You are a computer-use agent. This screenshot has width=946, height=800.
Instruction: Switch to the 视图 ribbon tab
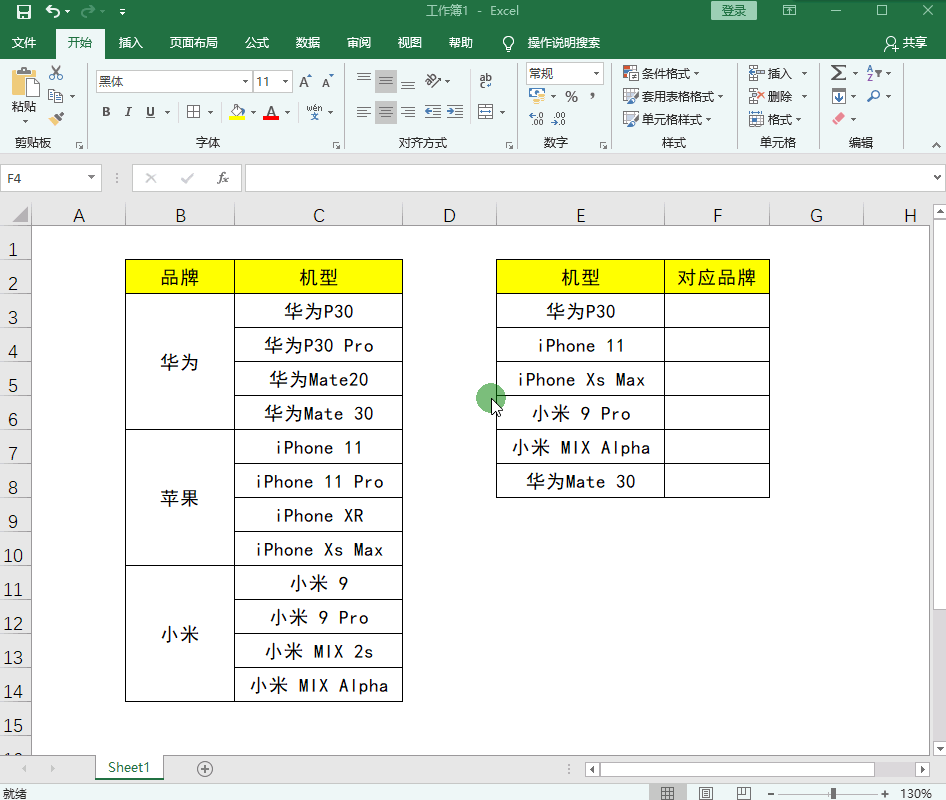[x=410, y=43]
